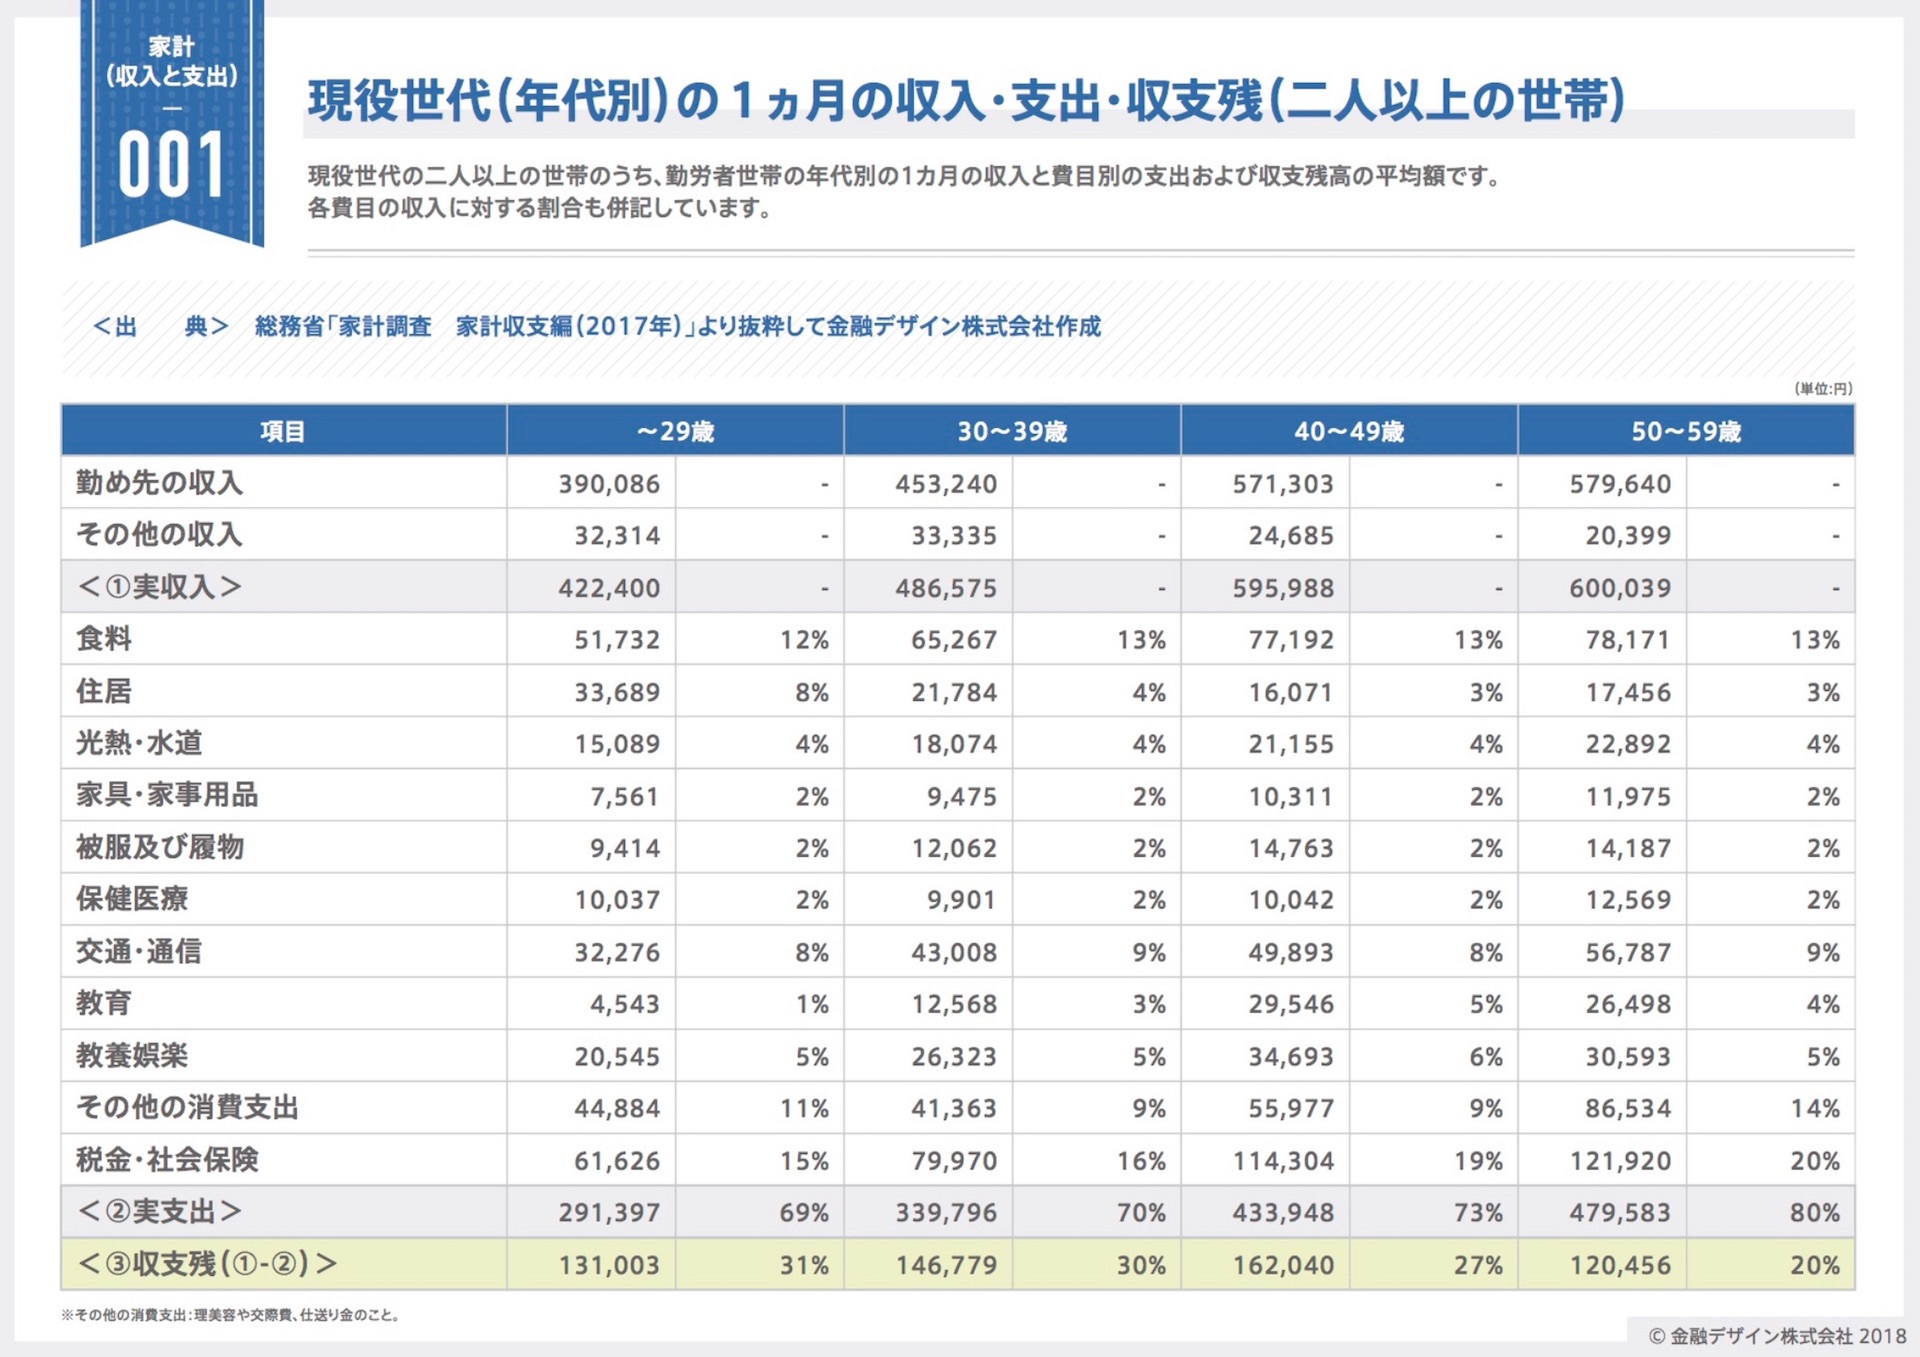The width and height of the screenshot is (1920, 1357).
Task: Click the footnote about その他の消費支出
Action: [x=231, y=1315]
